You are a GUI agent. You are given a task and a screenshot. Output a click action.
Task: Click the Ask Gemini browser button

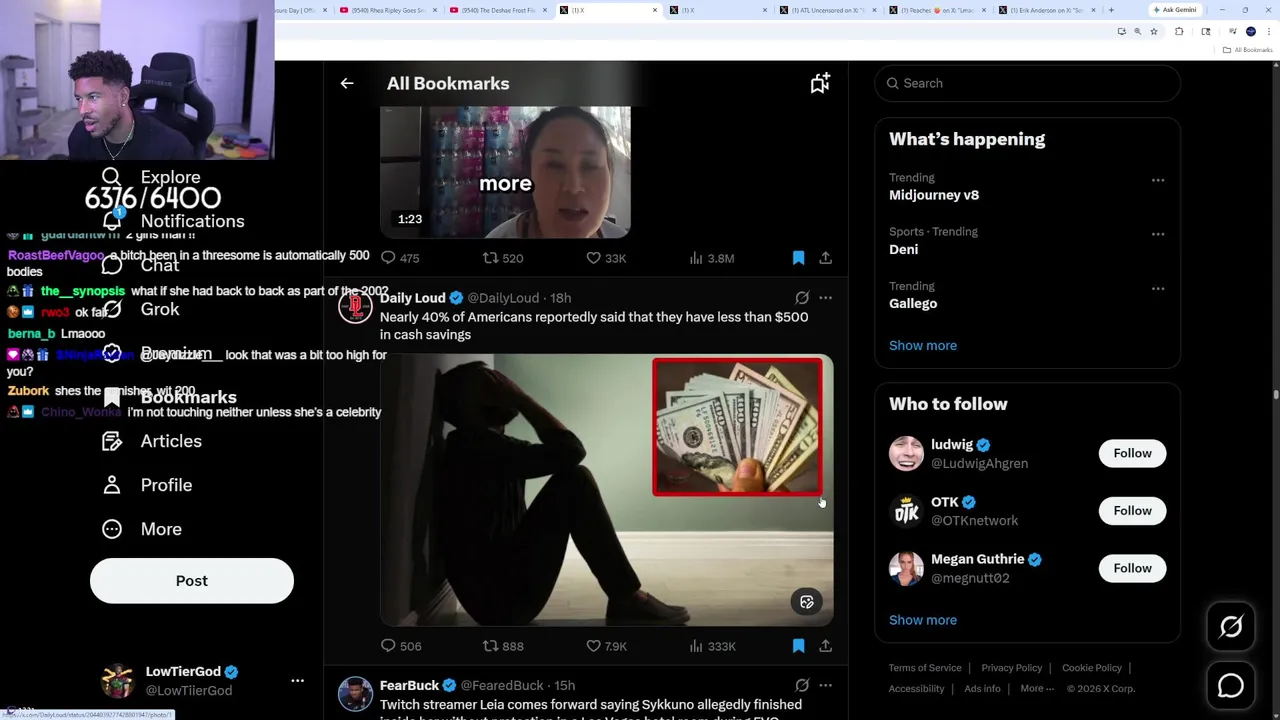tap(1175, 10)
